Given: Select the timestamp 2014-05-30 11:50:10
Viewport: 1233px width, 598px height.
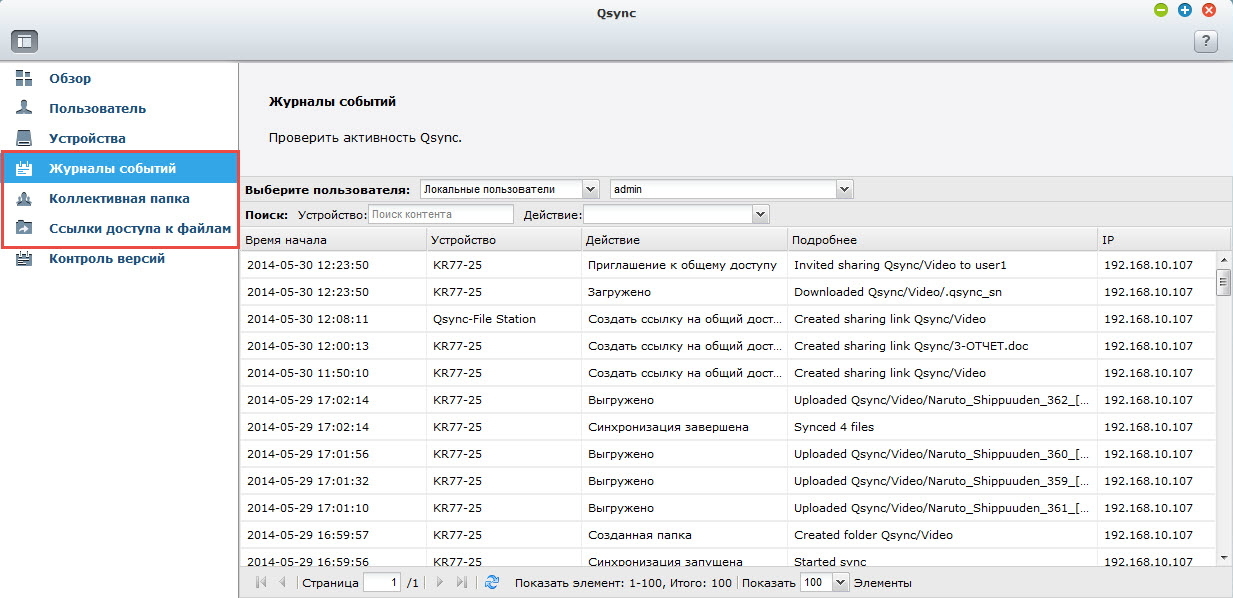Looking at the screenshot, I should pyautogui.click(x=308, y=373).
